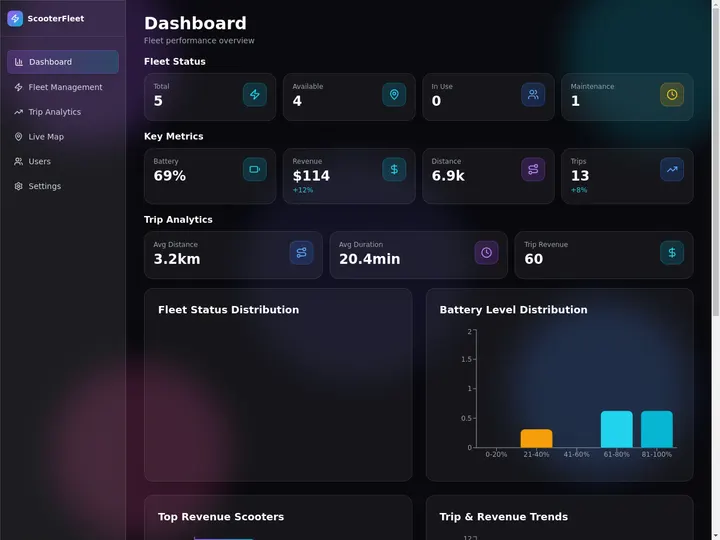The image size is (720, 540).
Task: Click the clock icon in Maintenance card
Action: click(x=672, y=95)
